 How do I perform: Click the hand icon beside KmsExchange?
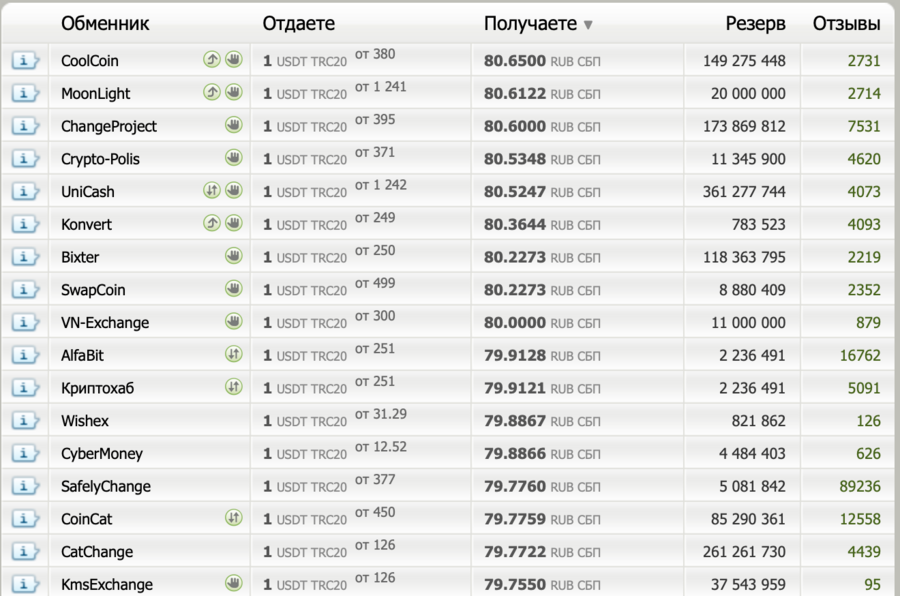tap(233, 584)
